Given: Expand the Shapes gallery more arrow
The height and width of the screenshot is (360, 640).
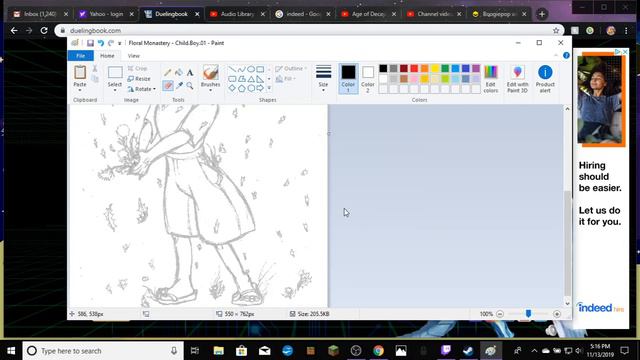Looking at the screenshot, I should (269, 88).
